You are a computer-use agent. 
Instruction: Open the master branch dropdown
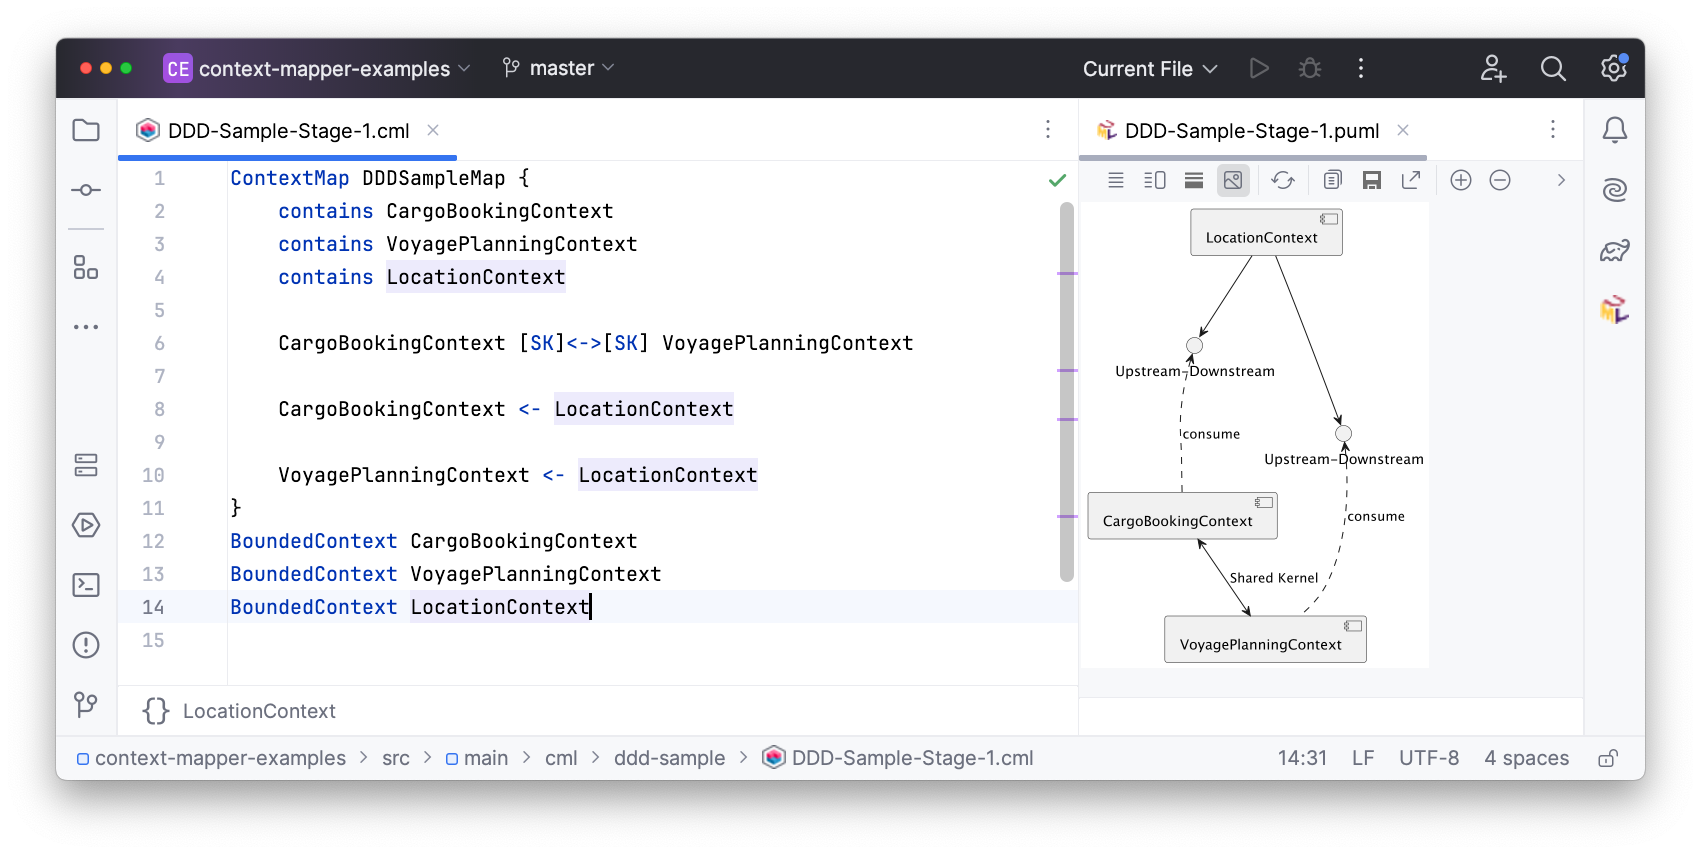click(558, 68)
